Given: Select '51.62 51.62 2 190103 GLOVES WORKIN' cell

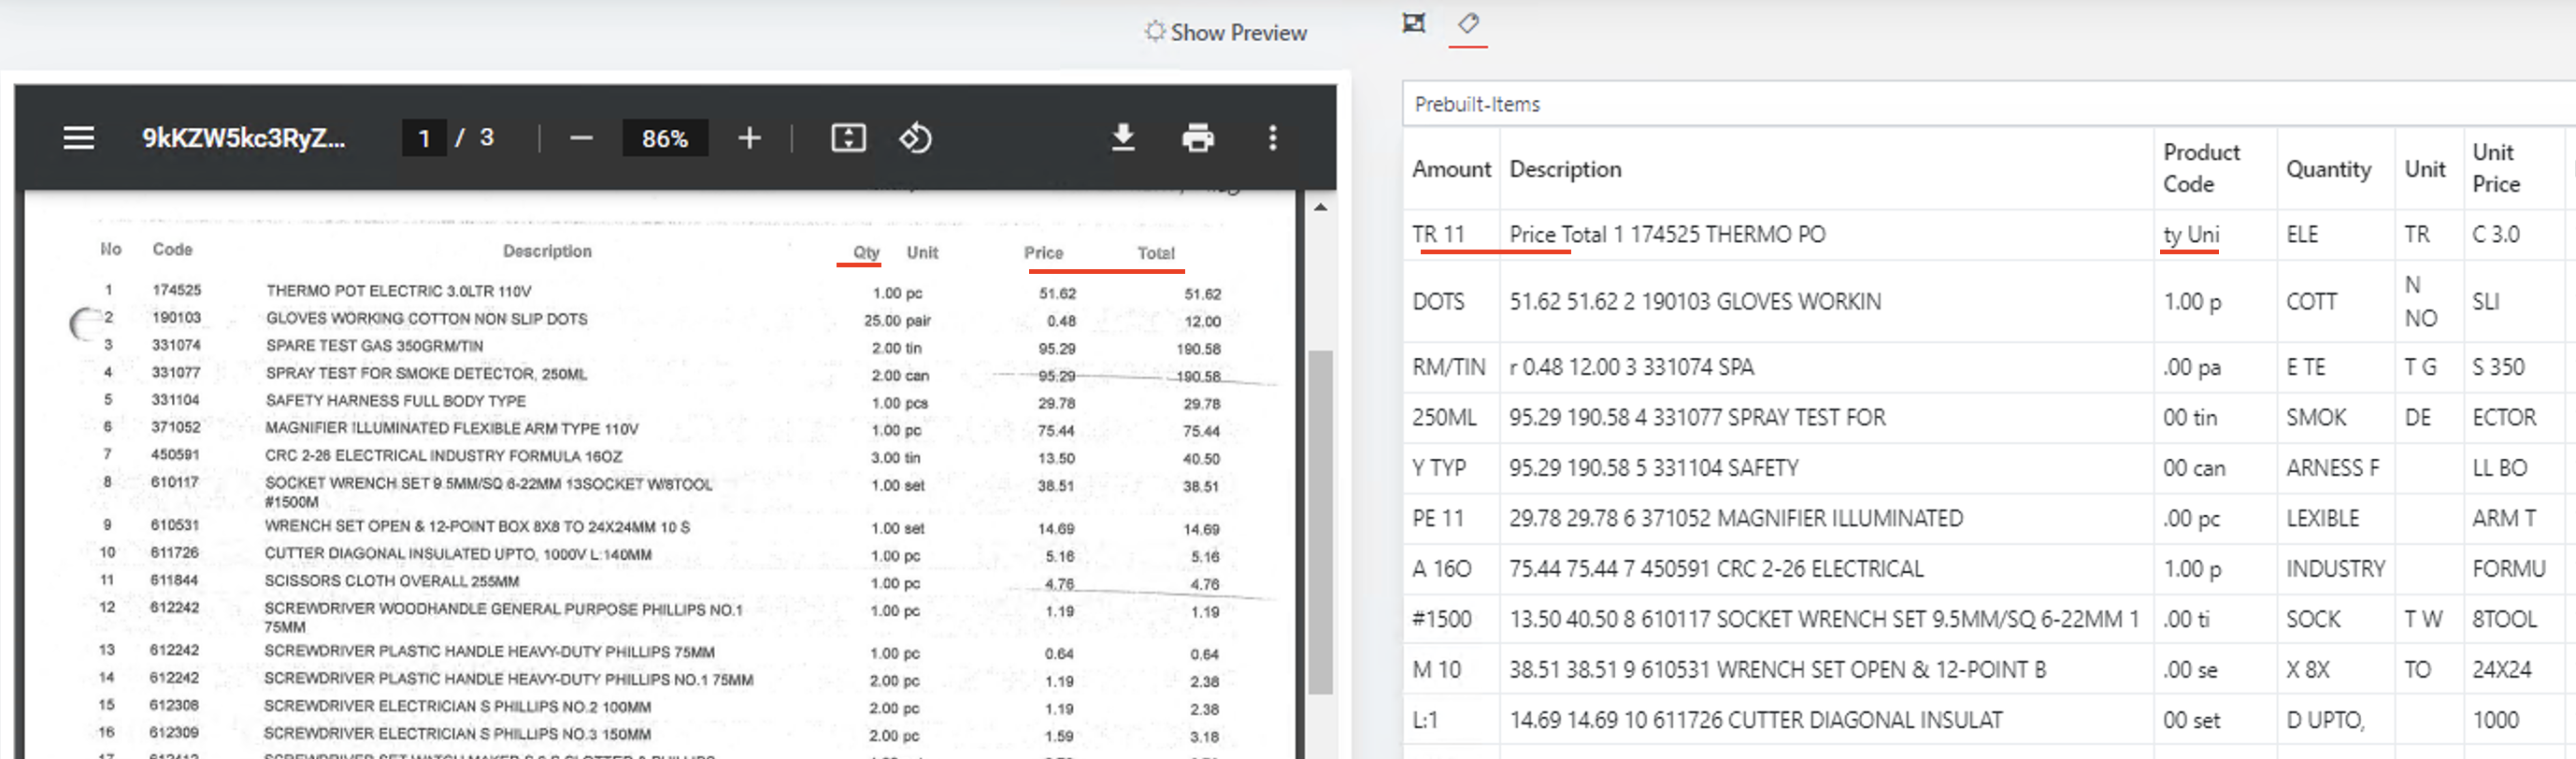Looking at the screenshot, I should (1826, 301).
